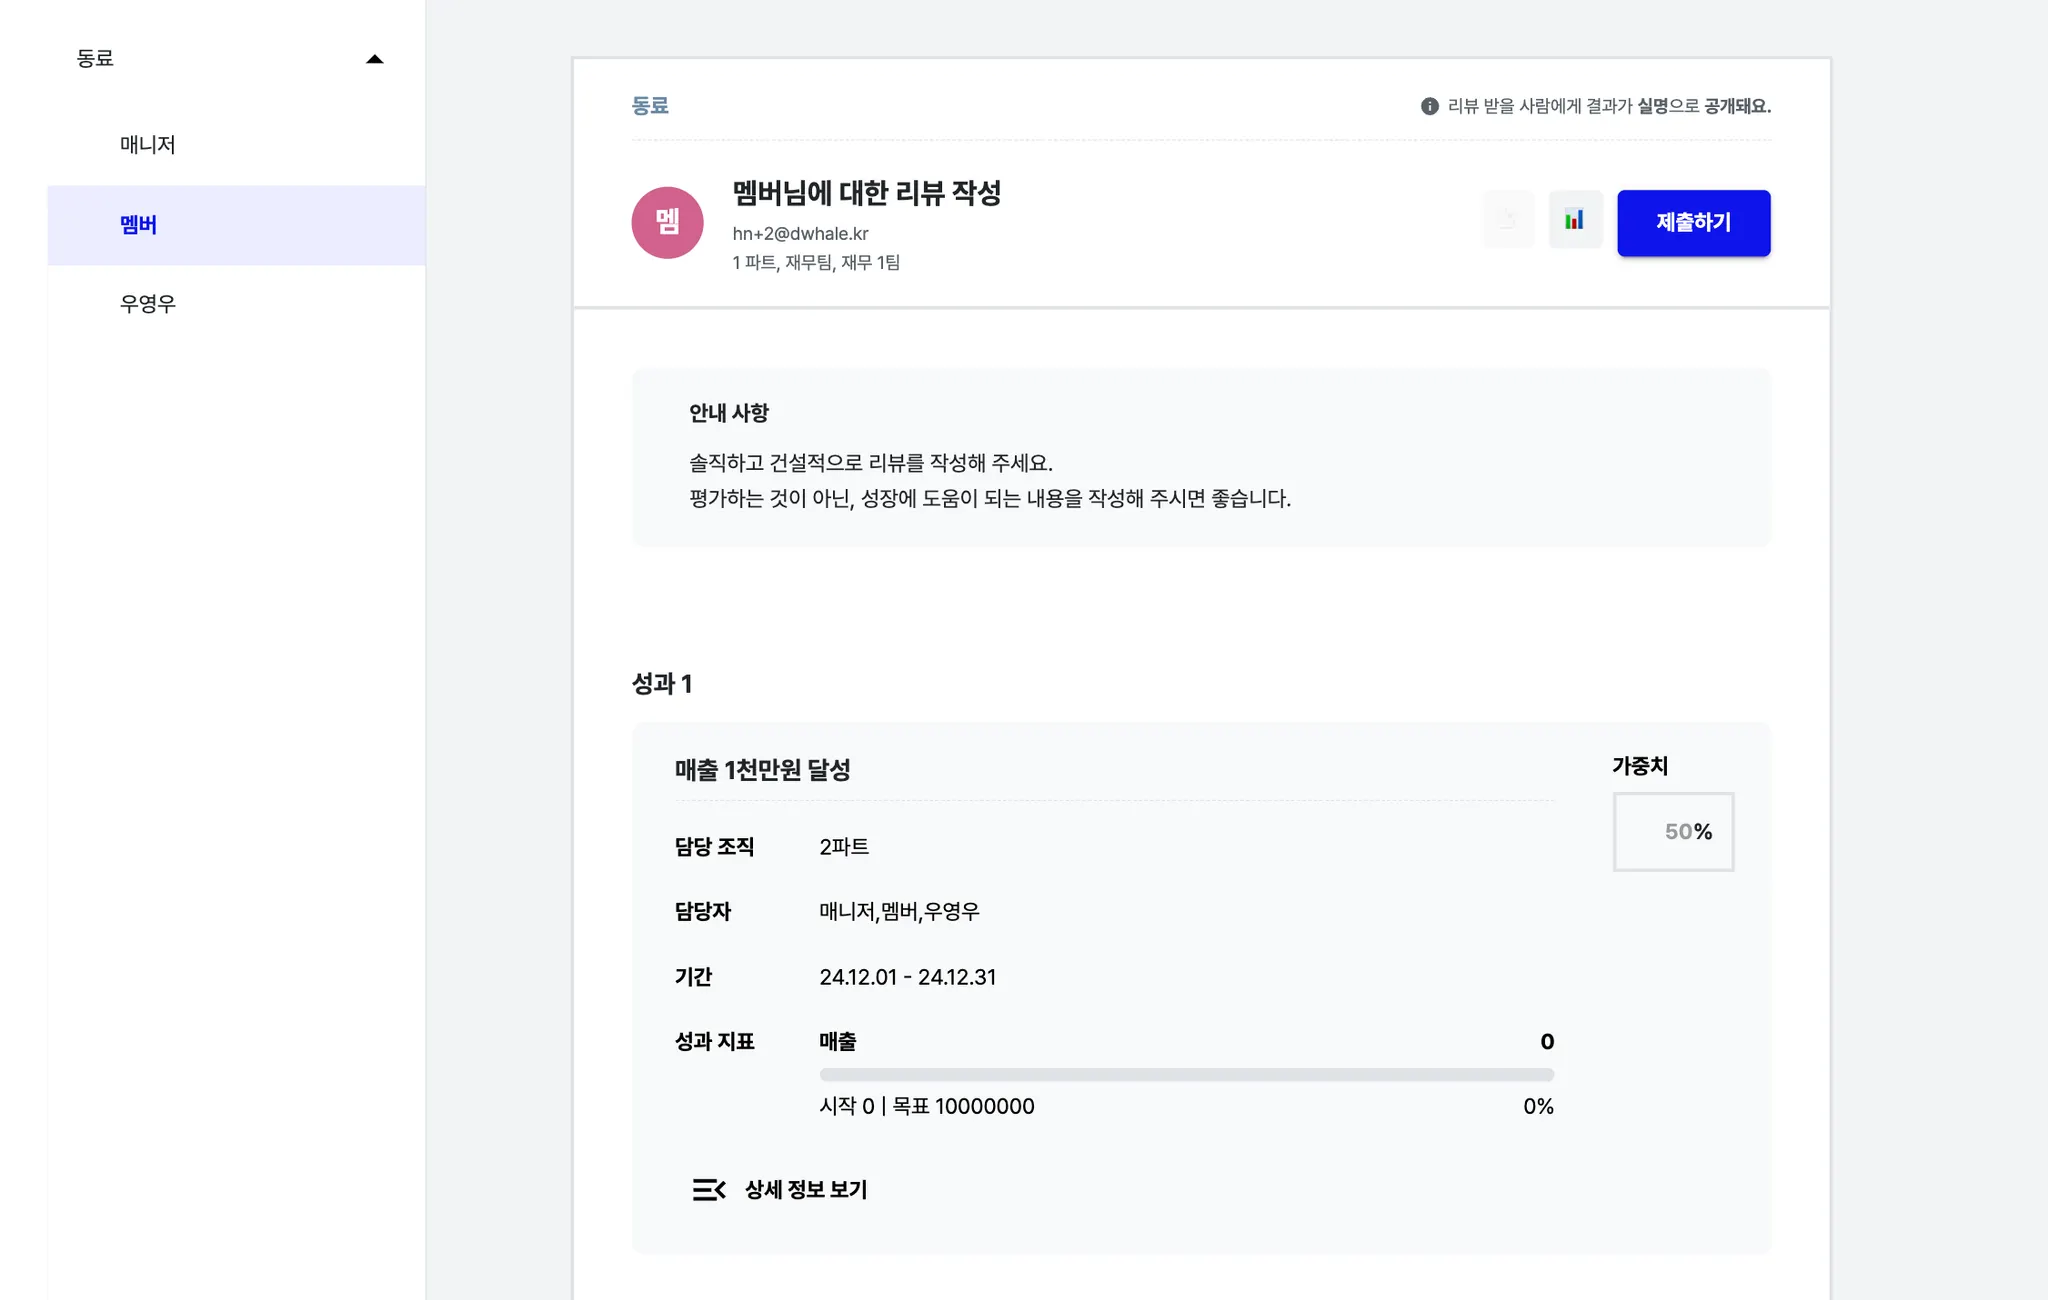Click the 동료 sidebar group title
This screenshot has width=2048, height=1300.
pyautogui.click(x=95, y=59)
